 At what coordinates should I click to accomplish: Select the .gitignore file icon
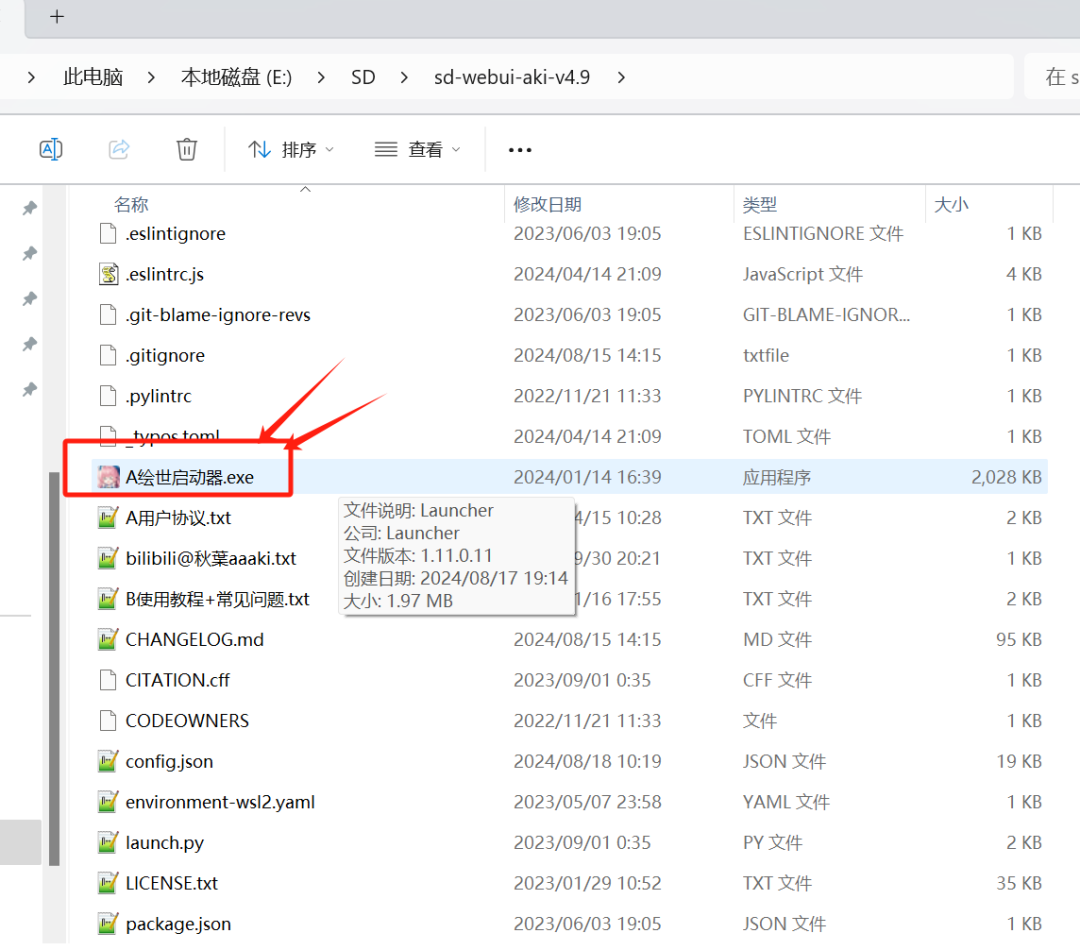[108, 355]
